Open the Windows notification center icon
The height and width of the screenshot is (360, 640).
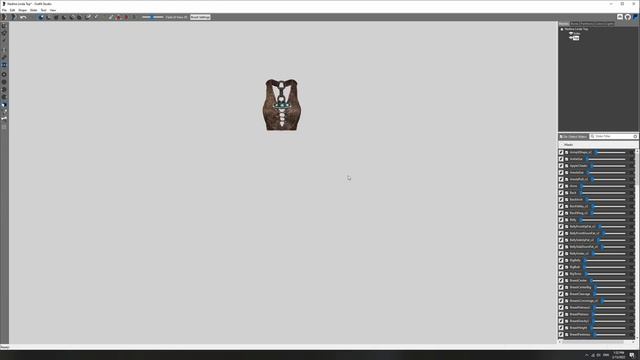[x=632, y=355]
